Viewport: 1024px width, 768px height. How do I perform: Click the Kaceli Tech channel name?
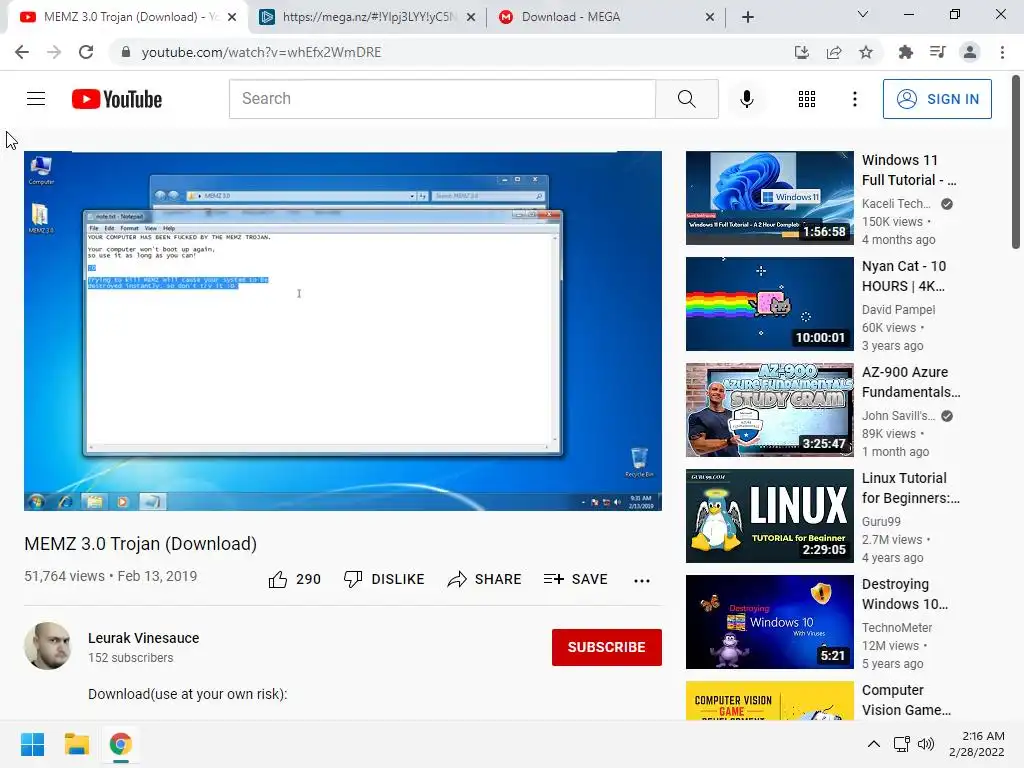[x=896, y=204]
